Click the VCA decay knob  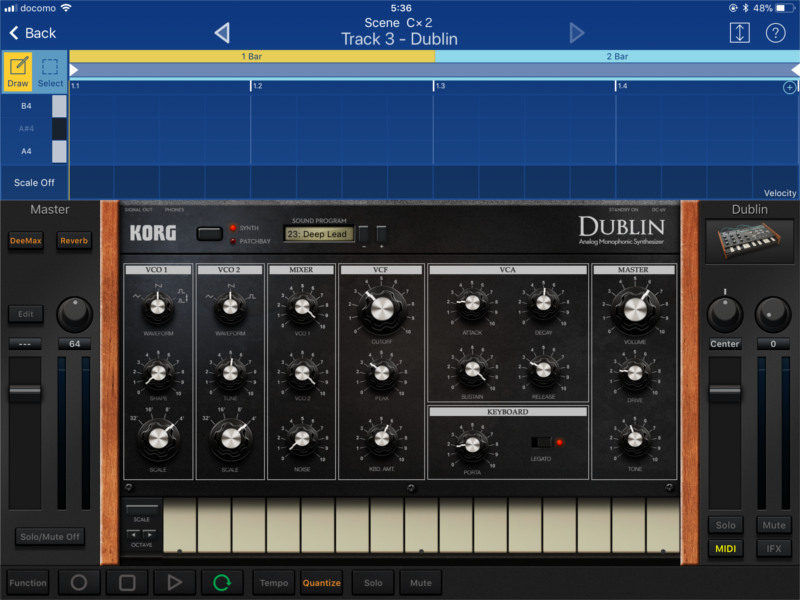[543, 303]
